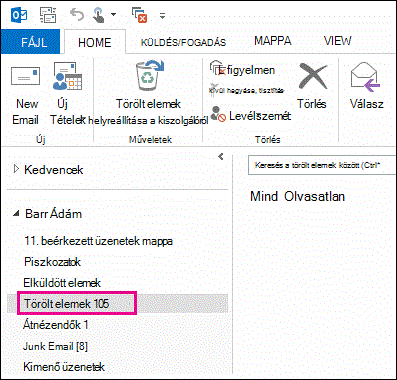This screenshot has height=380, width=397.
Task: Open the Átnézendők 1 folder
Action: [x=55, y=325]
